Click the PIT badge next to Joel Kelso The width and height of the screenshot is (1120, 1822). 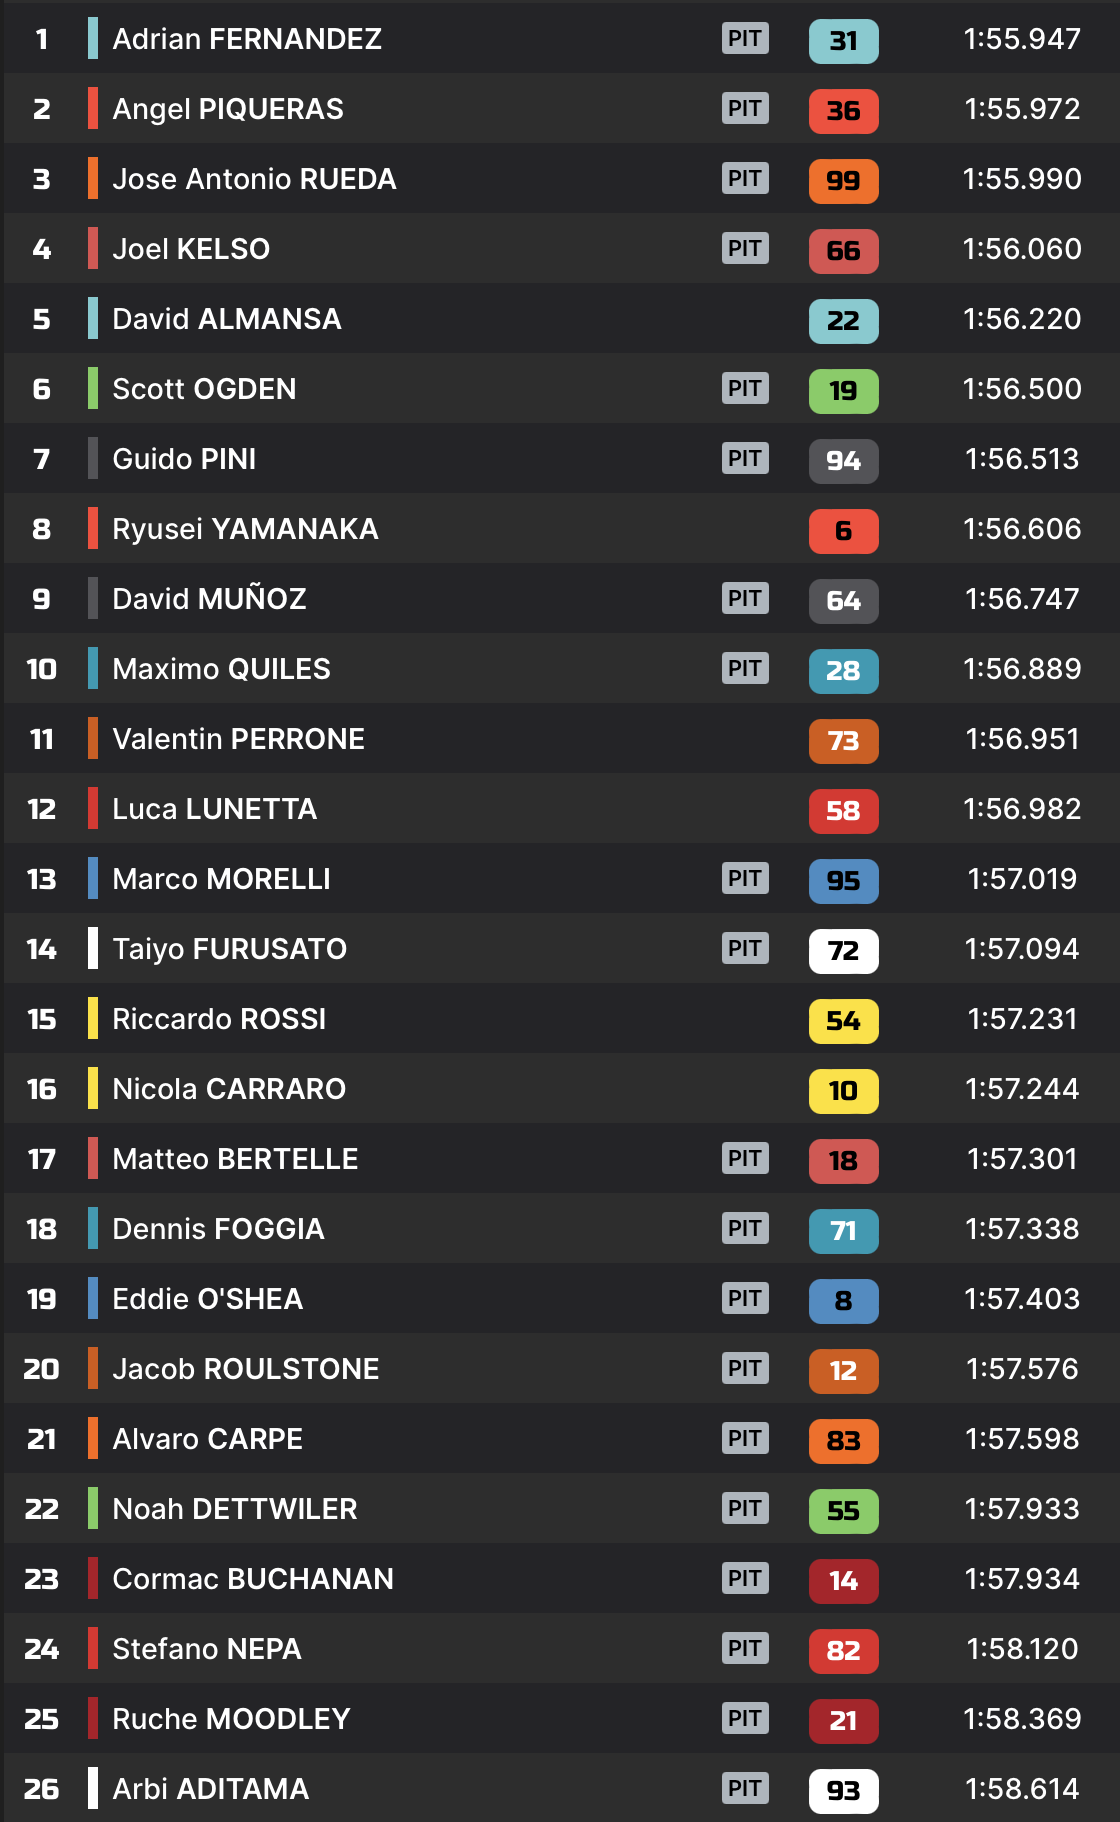[745, 249]
